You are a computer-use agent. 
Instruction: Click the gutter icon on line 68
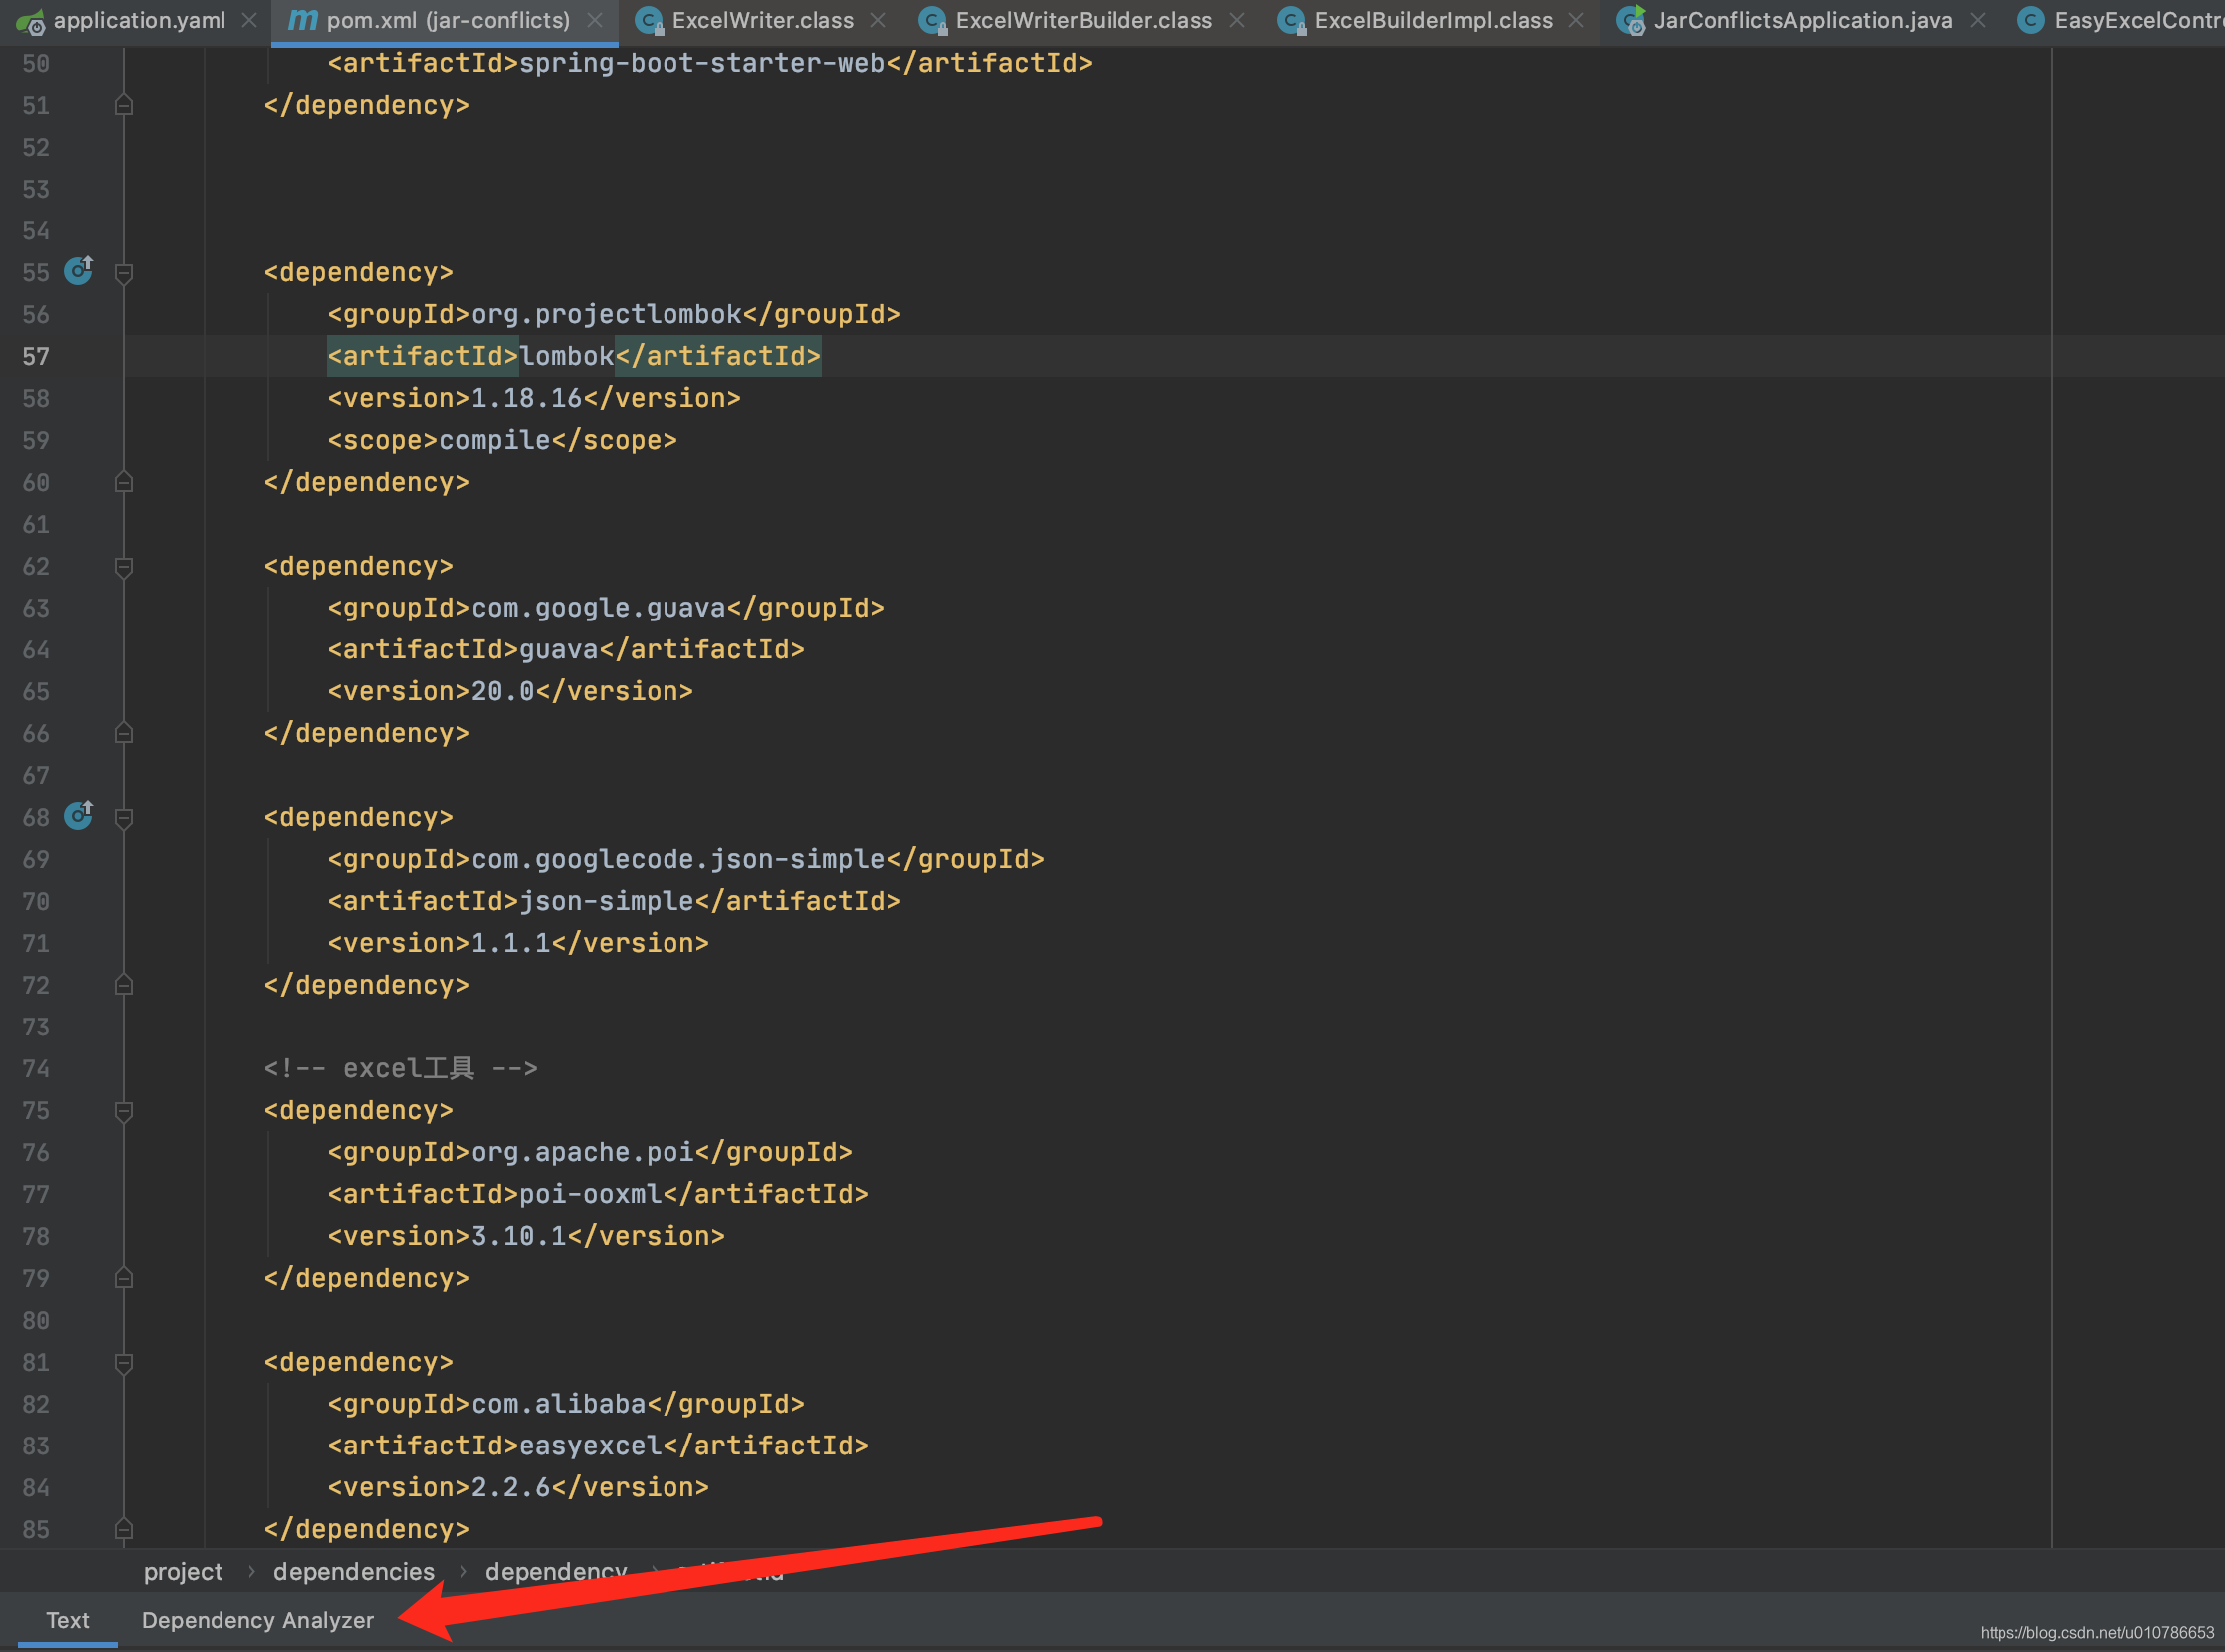pos(78,816)
